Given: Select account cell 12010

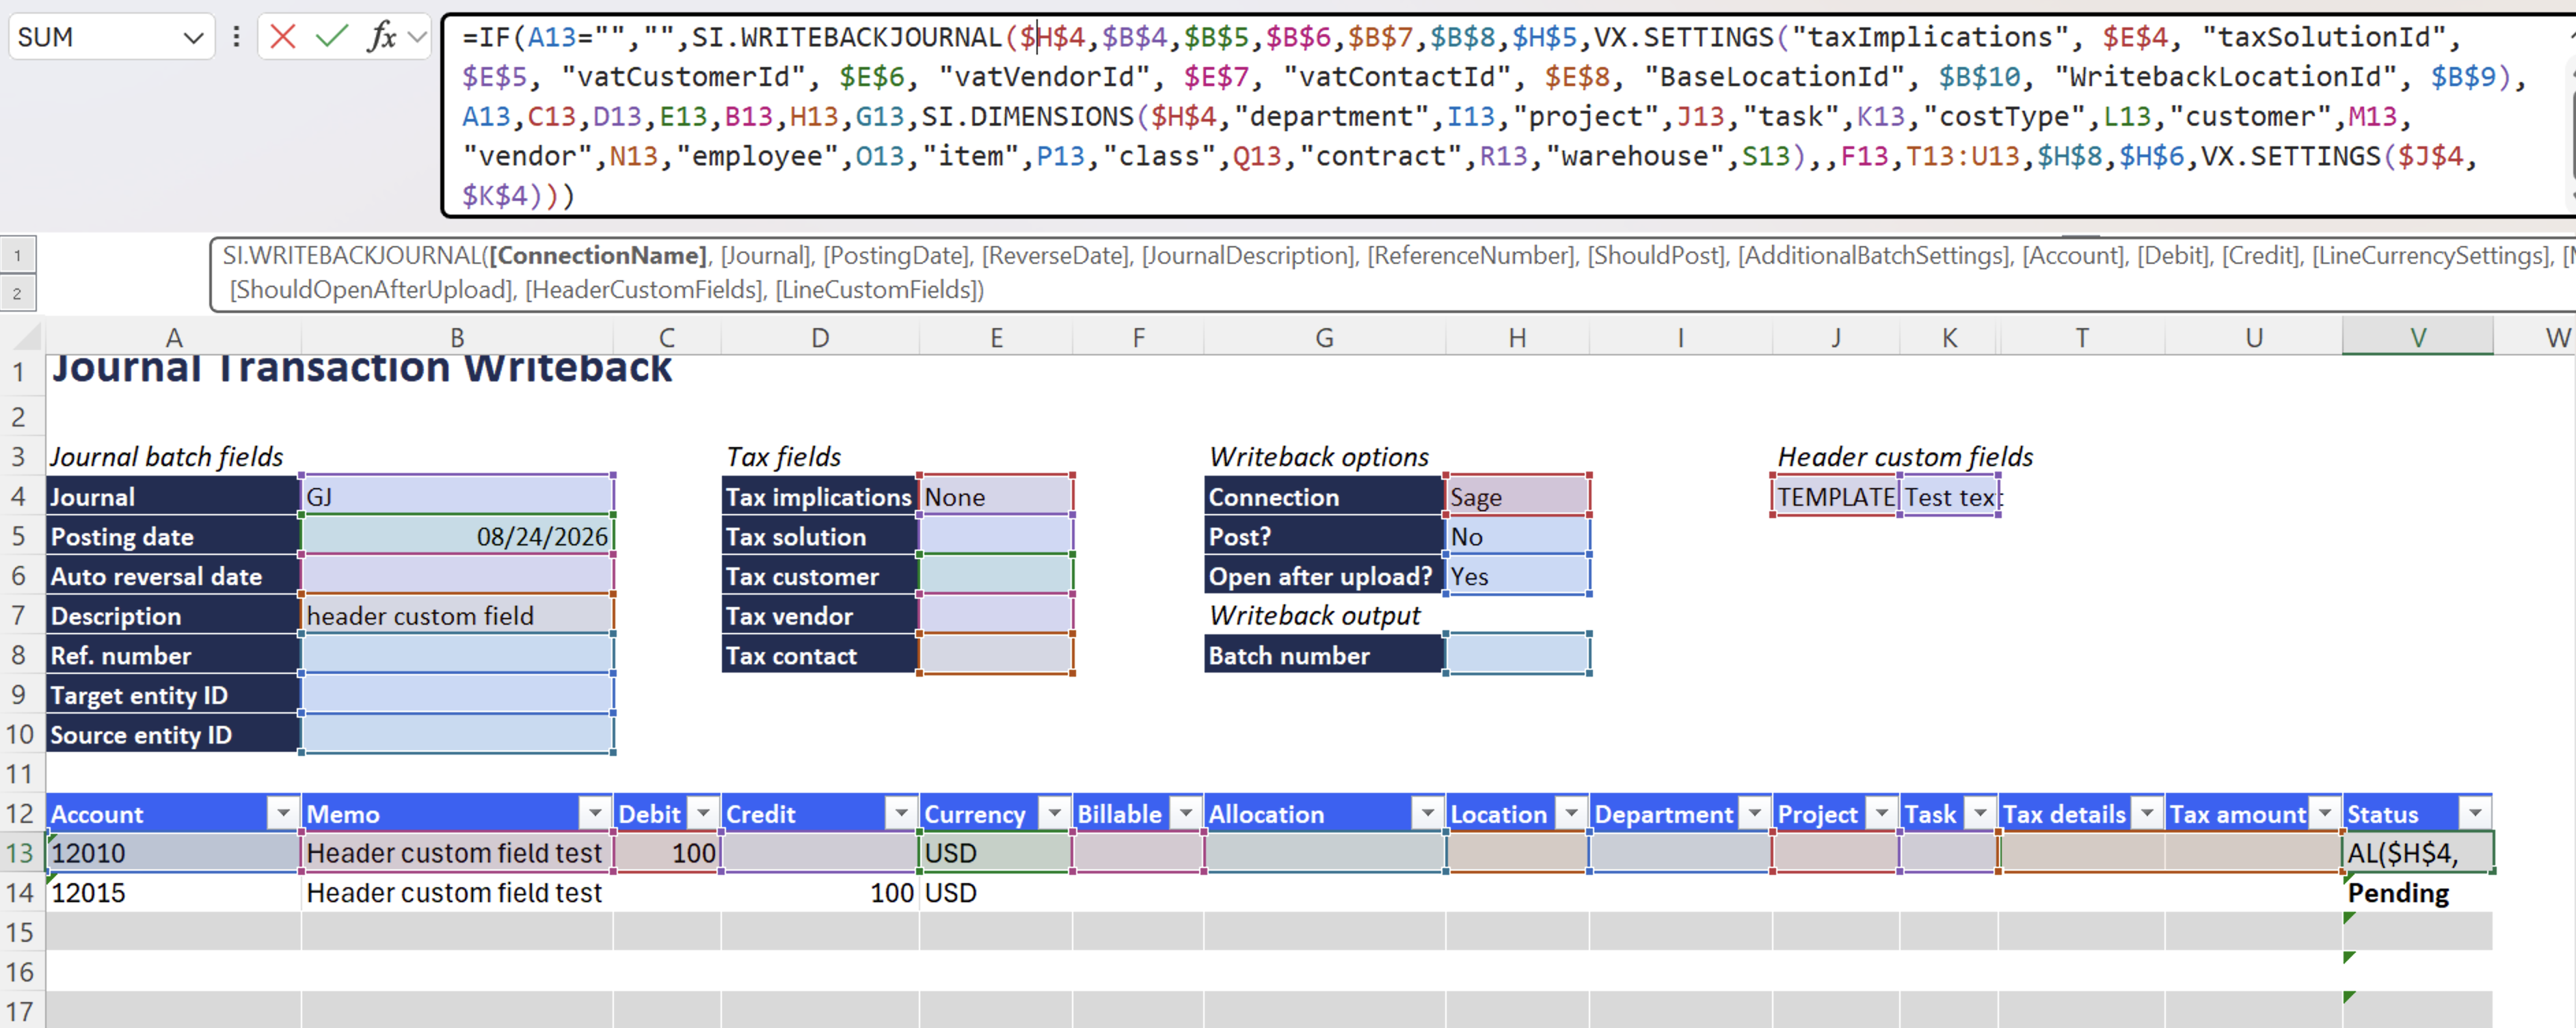Looking at the screenshot, I should pyautogui.click(x=173, y=853).
